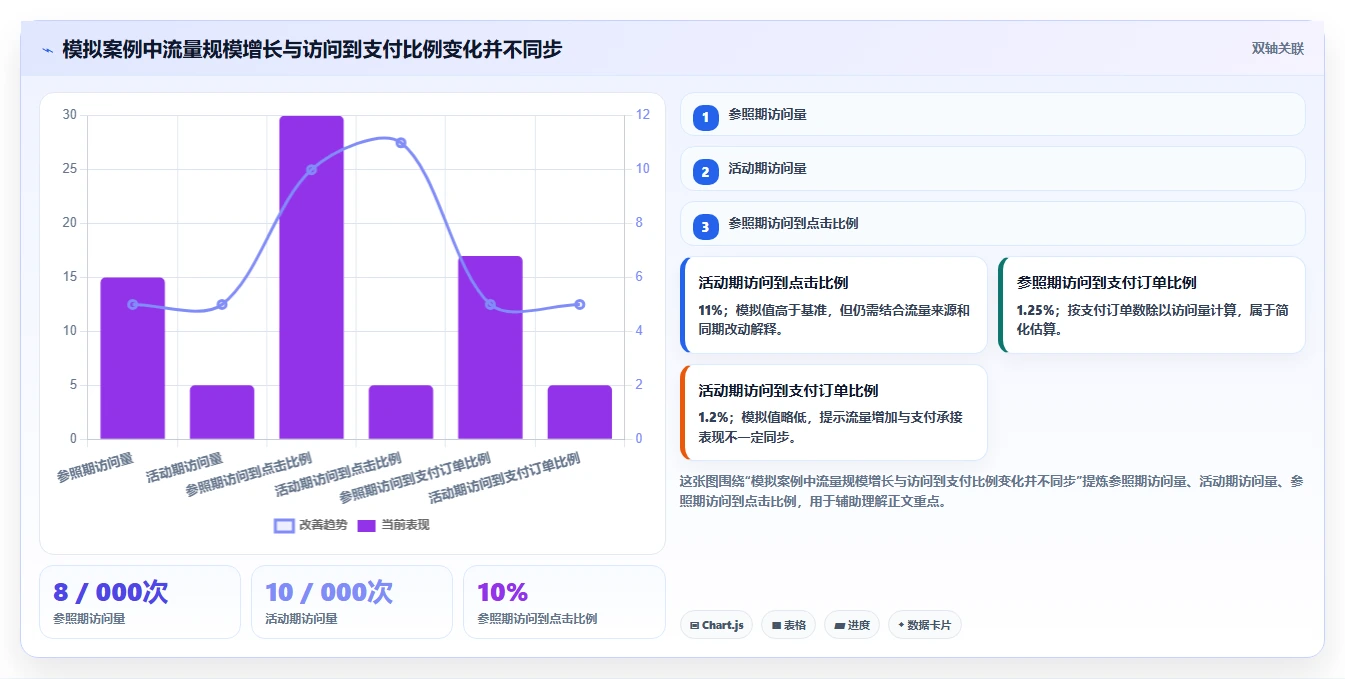Viewport: 1345px width, 679px height.
Task: Click the 10 / 000次 stat value
Action: (x=329, y=592)
